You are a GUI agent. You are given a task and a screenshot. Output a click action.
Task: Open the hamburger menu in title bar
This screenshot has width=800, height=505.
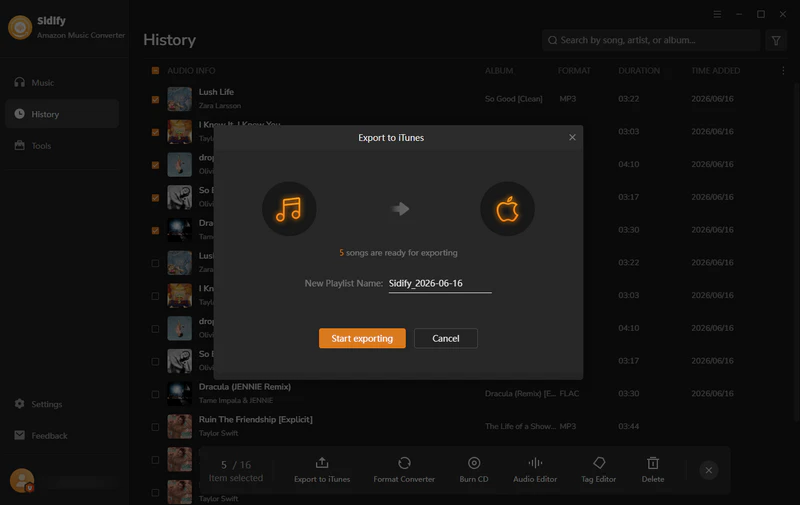(717, 14)
